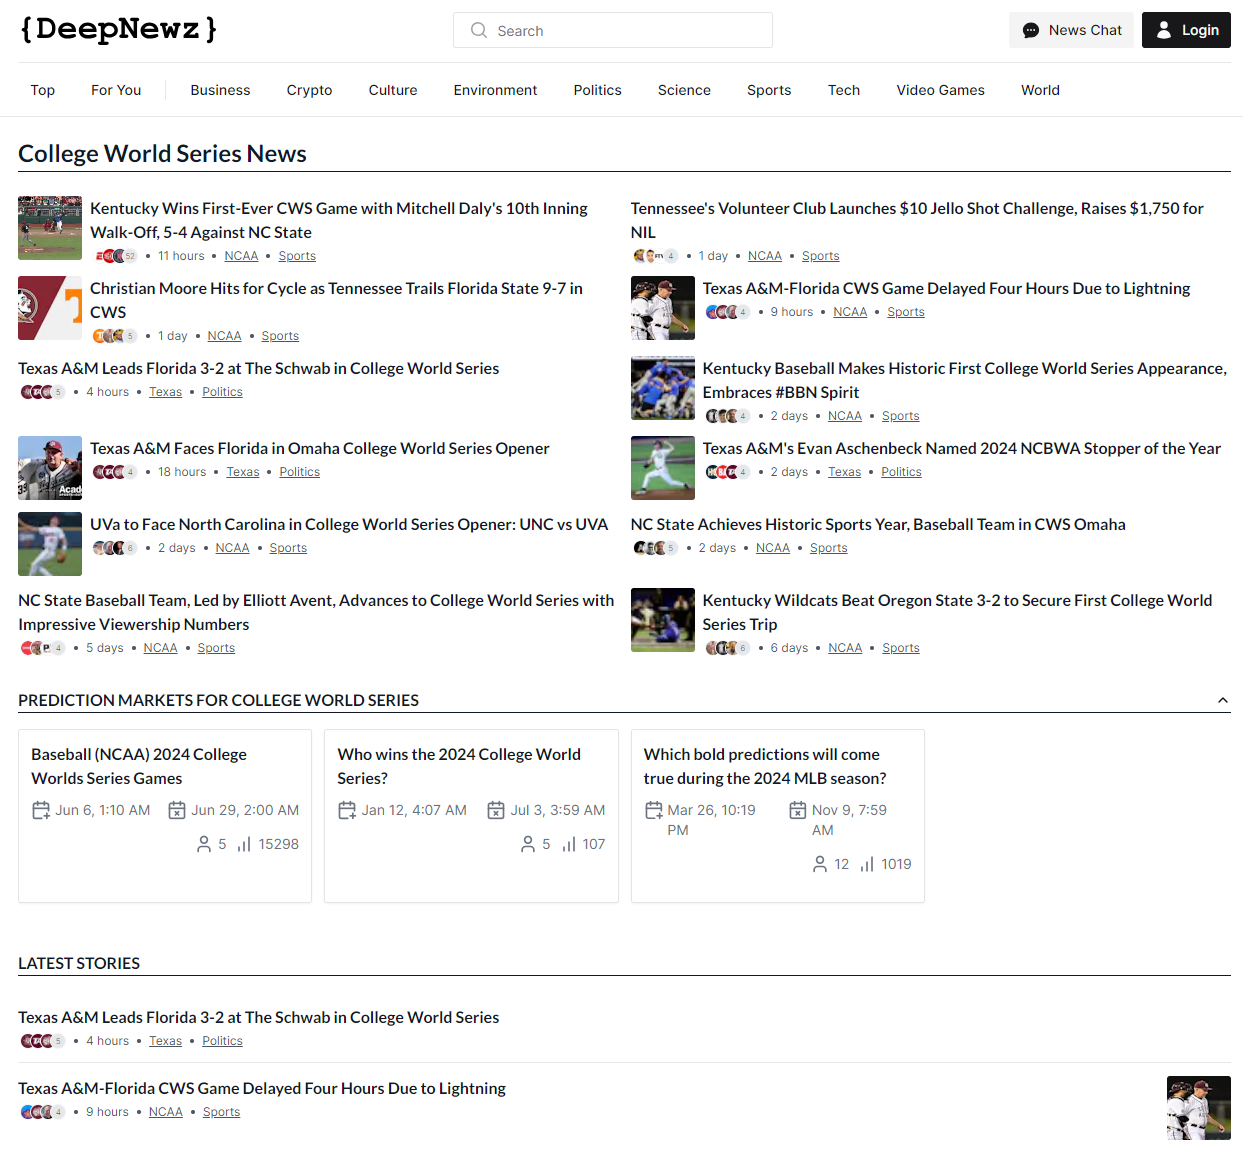Image resolution: width=1243 pixels, height=1149 pixels.
Task: Click Texas tag under Evan Aschenbeck story
Action: [844, 472]
